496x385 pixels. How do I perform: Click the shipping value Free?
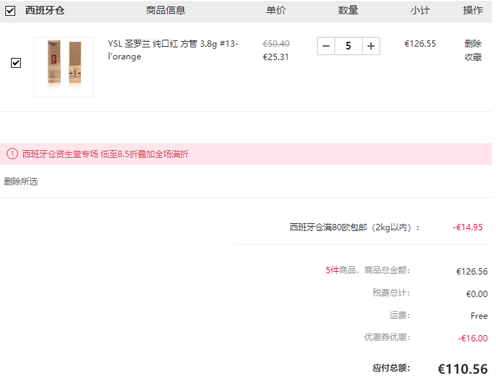click(479, 316)
